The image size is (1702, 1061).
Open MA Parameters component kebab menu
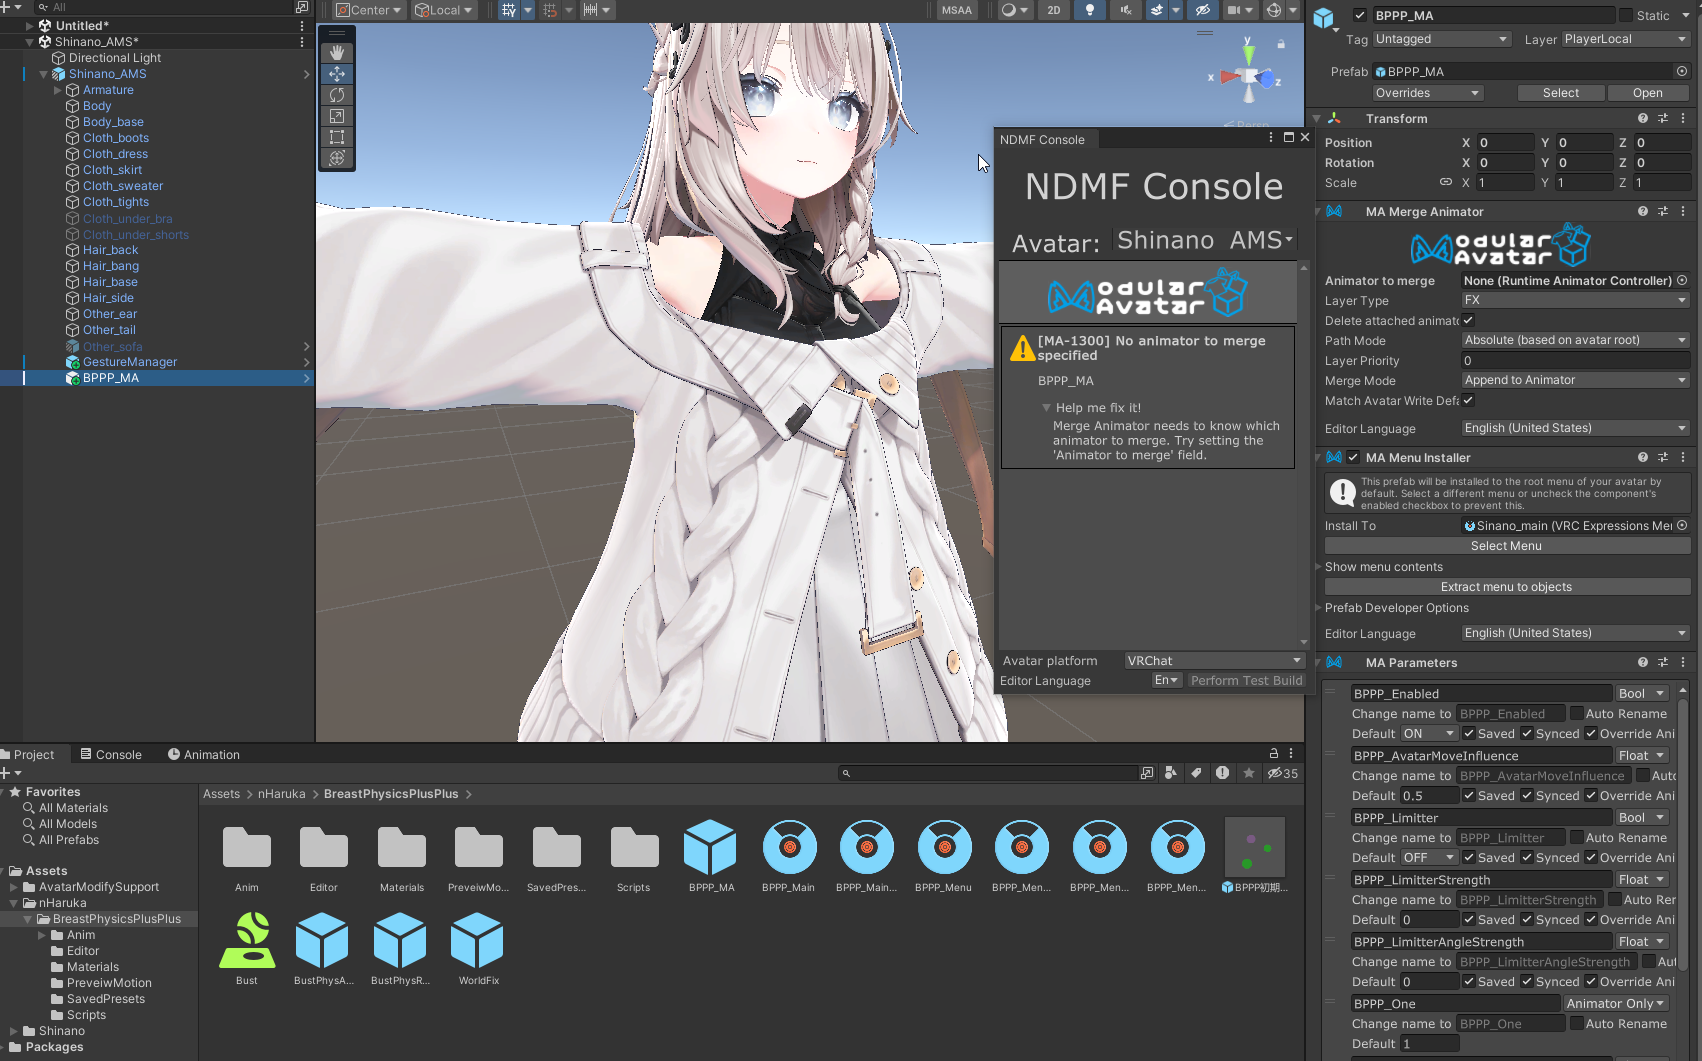[x=1683, y=662]
